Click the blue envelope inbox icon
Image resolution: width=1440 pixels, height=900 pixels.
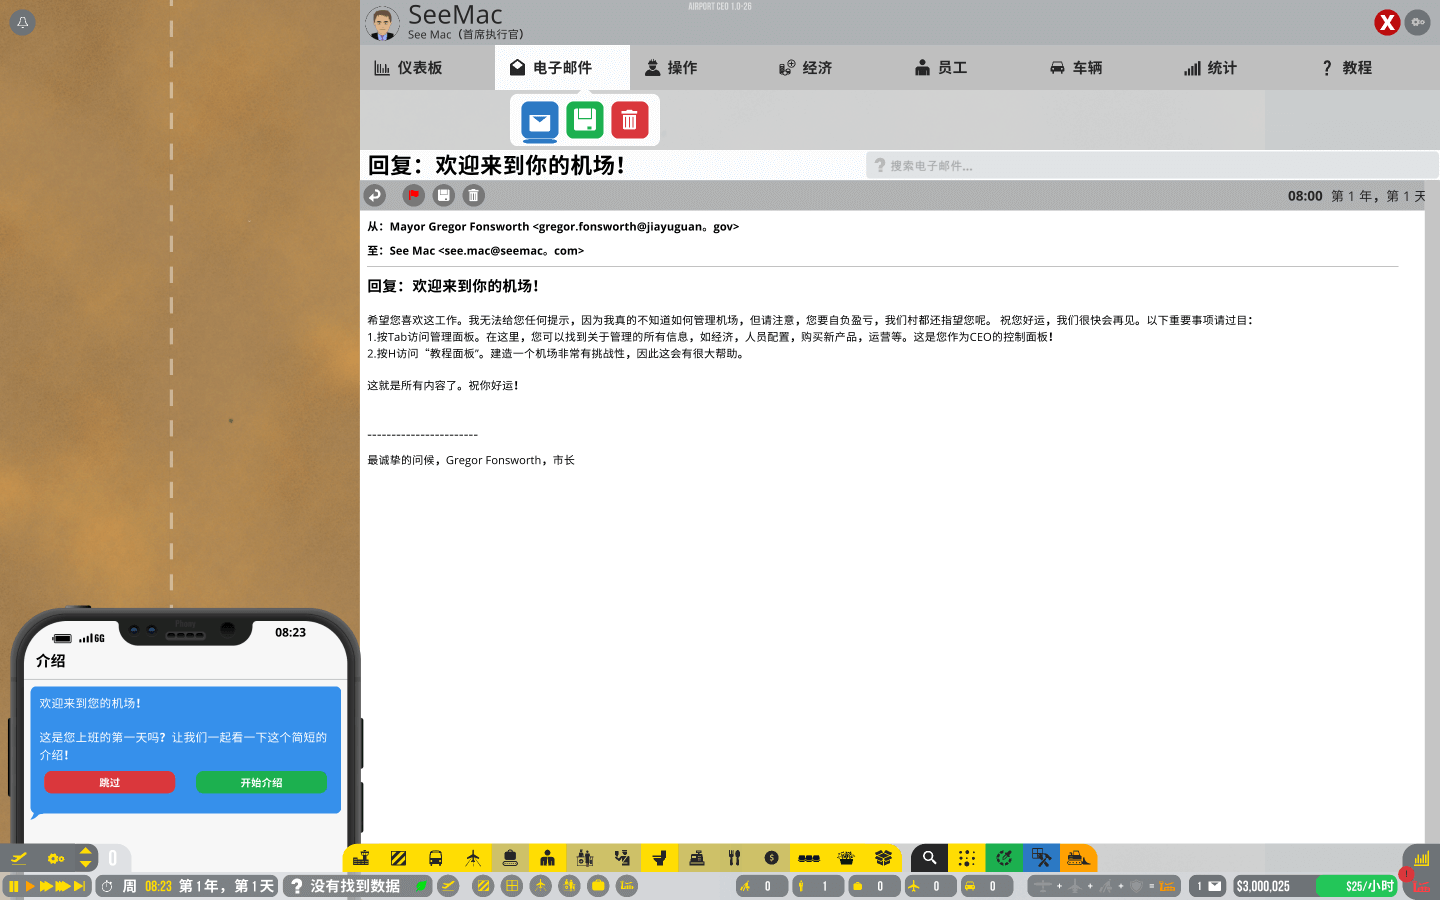(540, 121)
